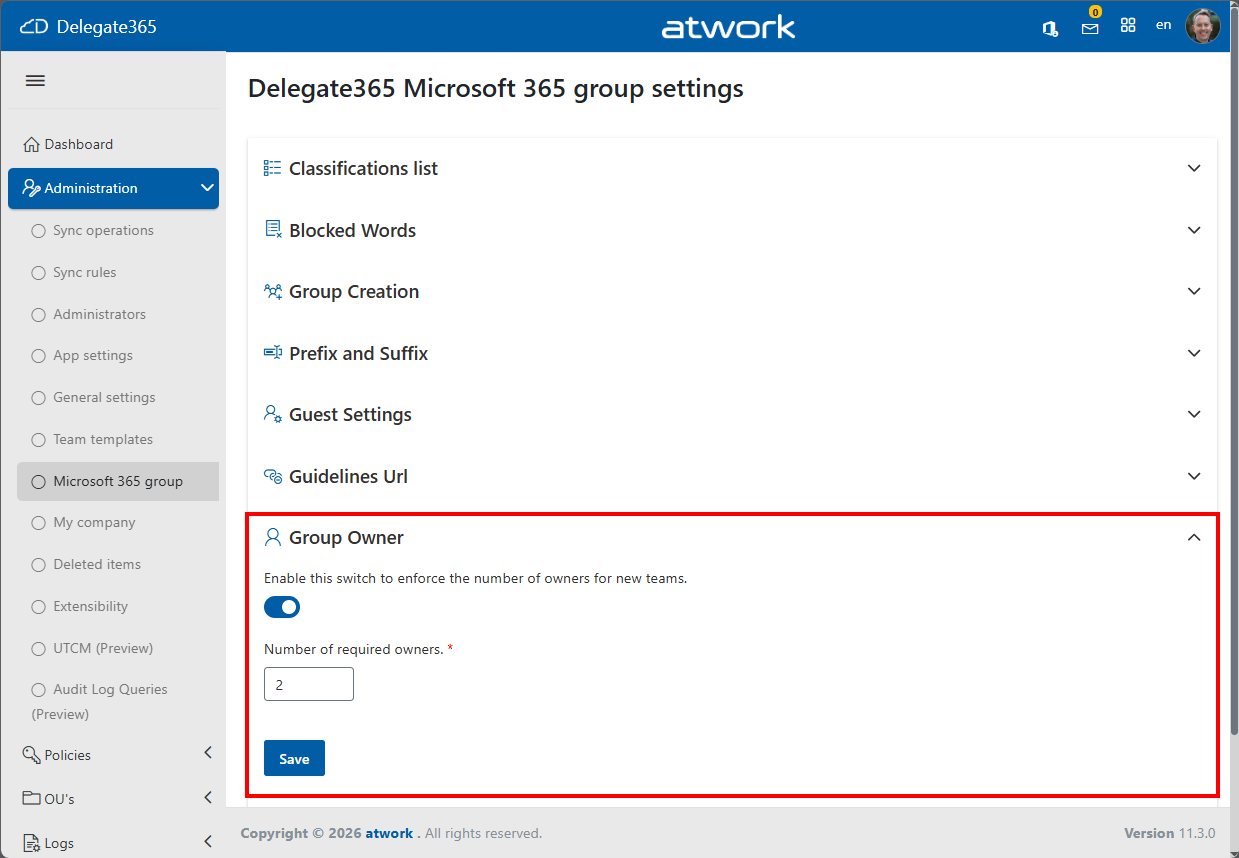Image resolution: width=1239 pixels, height=858 pixels.
Task: Click the Delegate365 logo
Action: [89, 27]
